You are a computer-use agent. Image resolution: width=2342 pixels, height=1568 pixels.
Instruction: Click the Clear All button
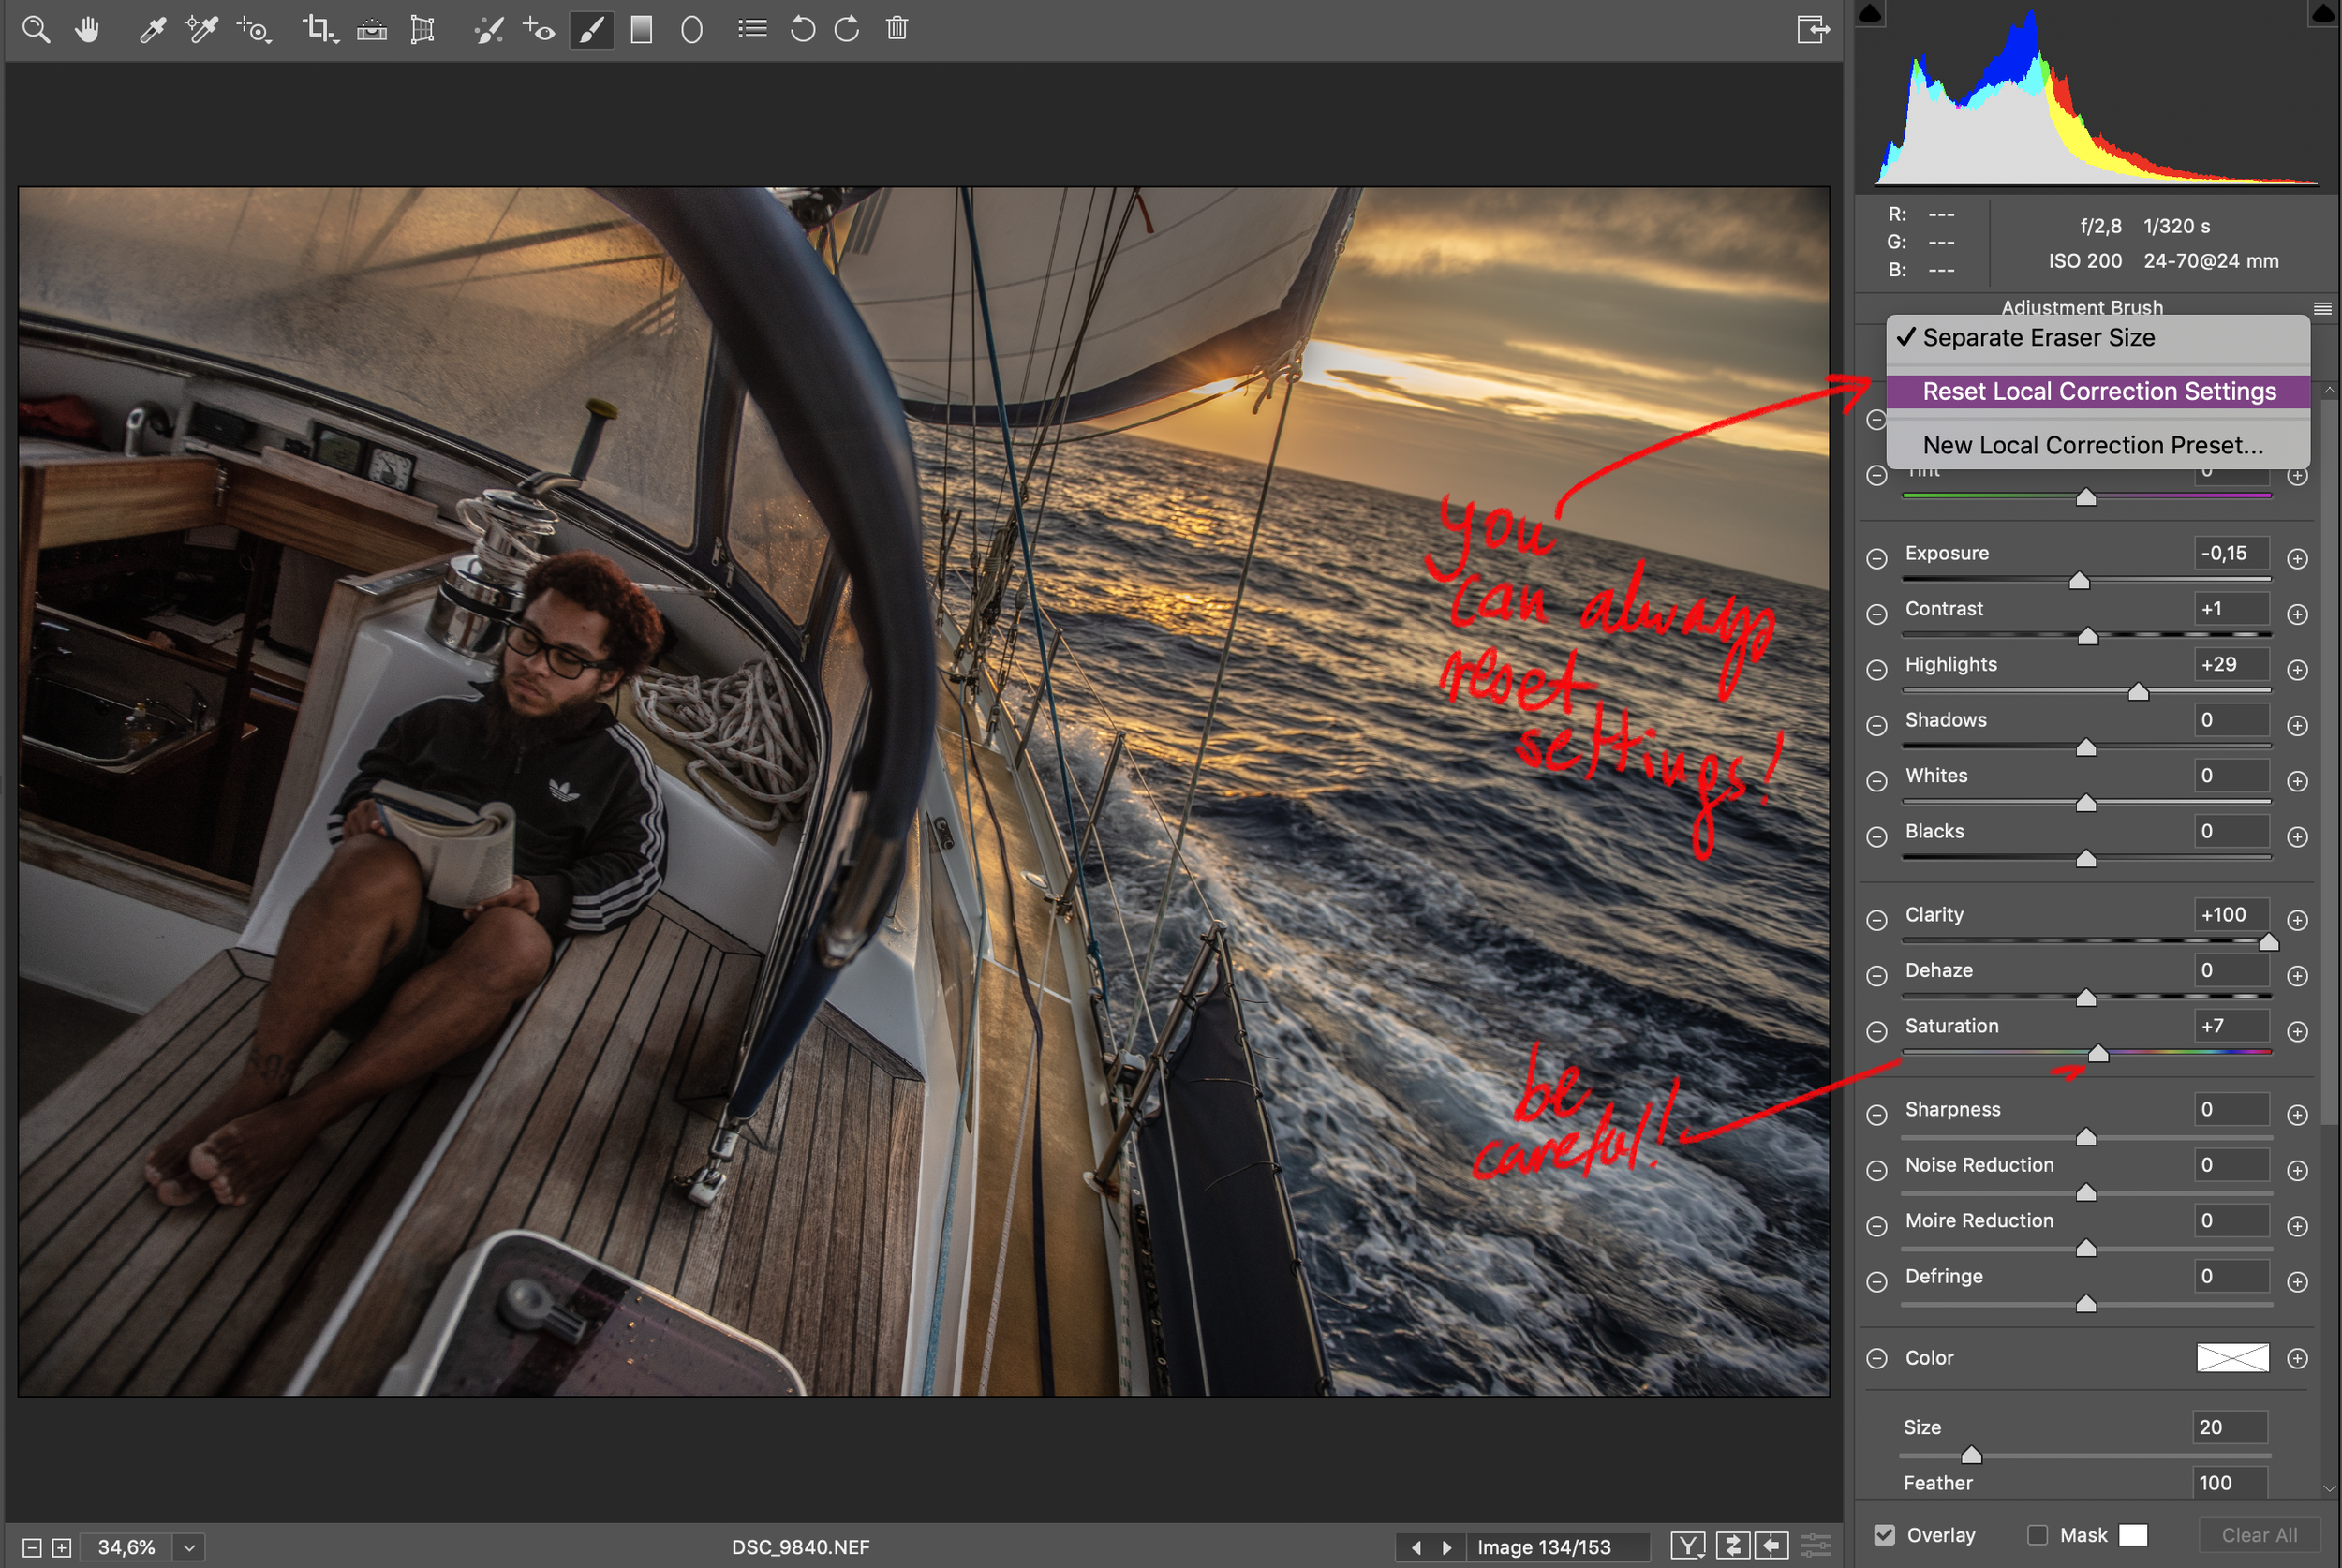2259,1534
